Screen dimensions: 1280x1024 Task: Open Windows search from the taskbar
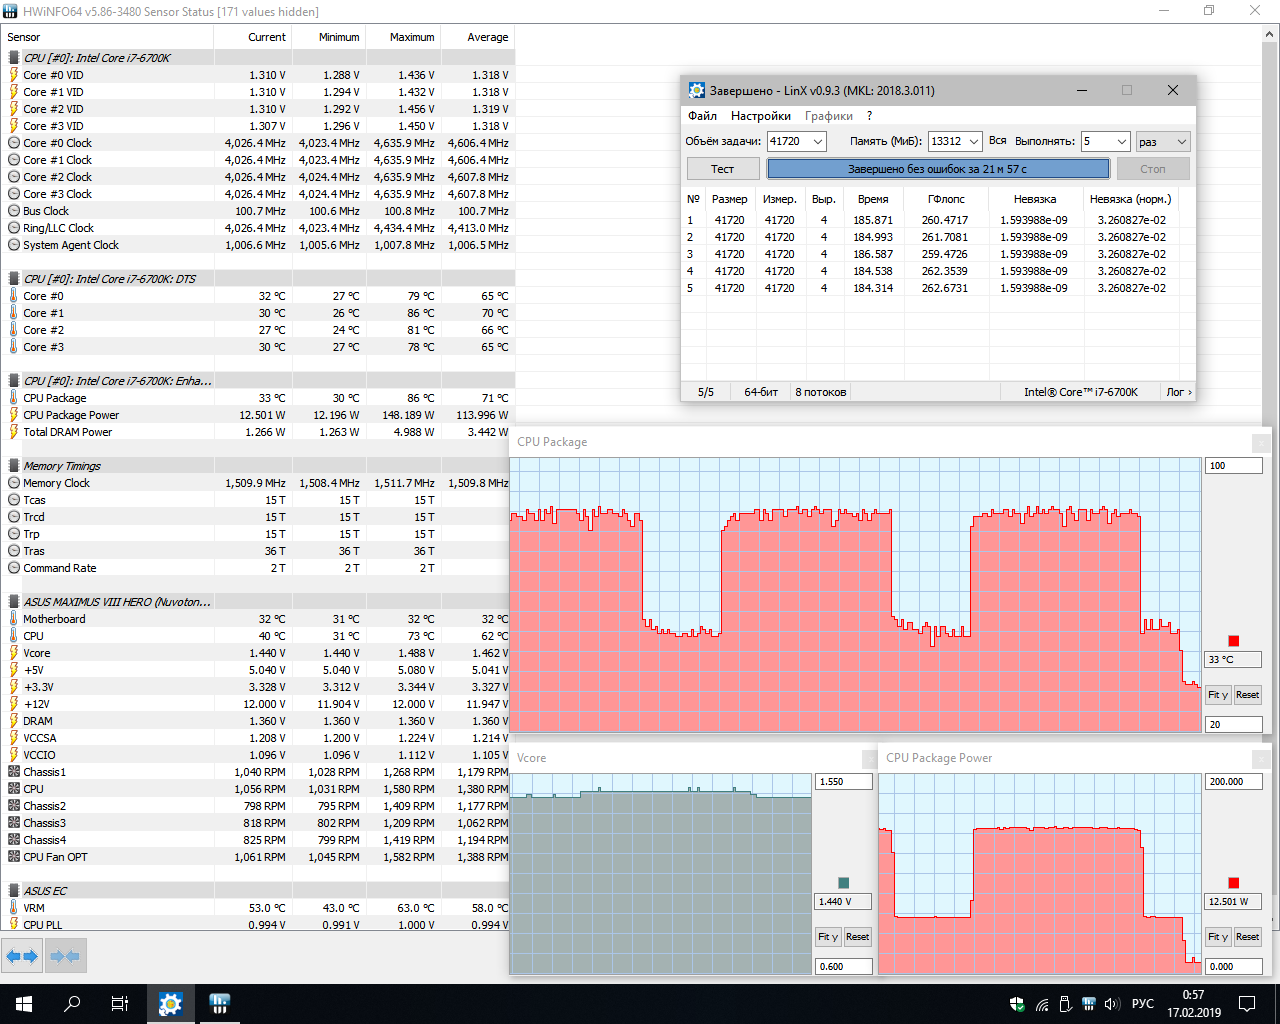72,1004
